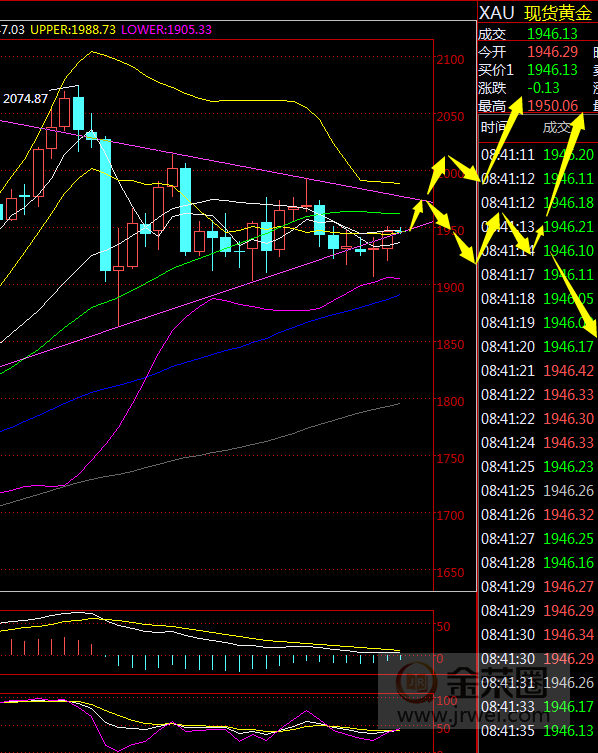
Task: Select the XAU symbol code
Action: [497, 12]
